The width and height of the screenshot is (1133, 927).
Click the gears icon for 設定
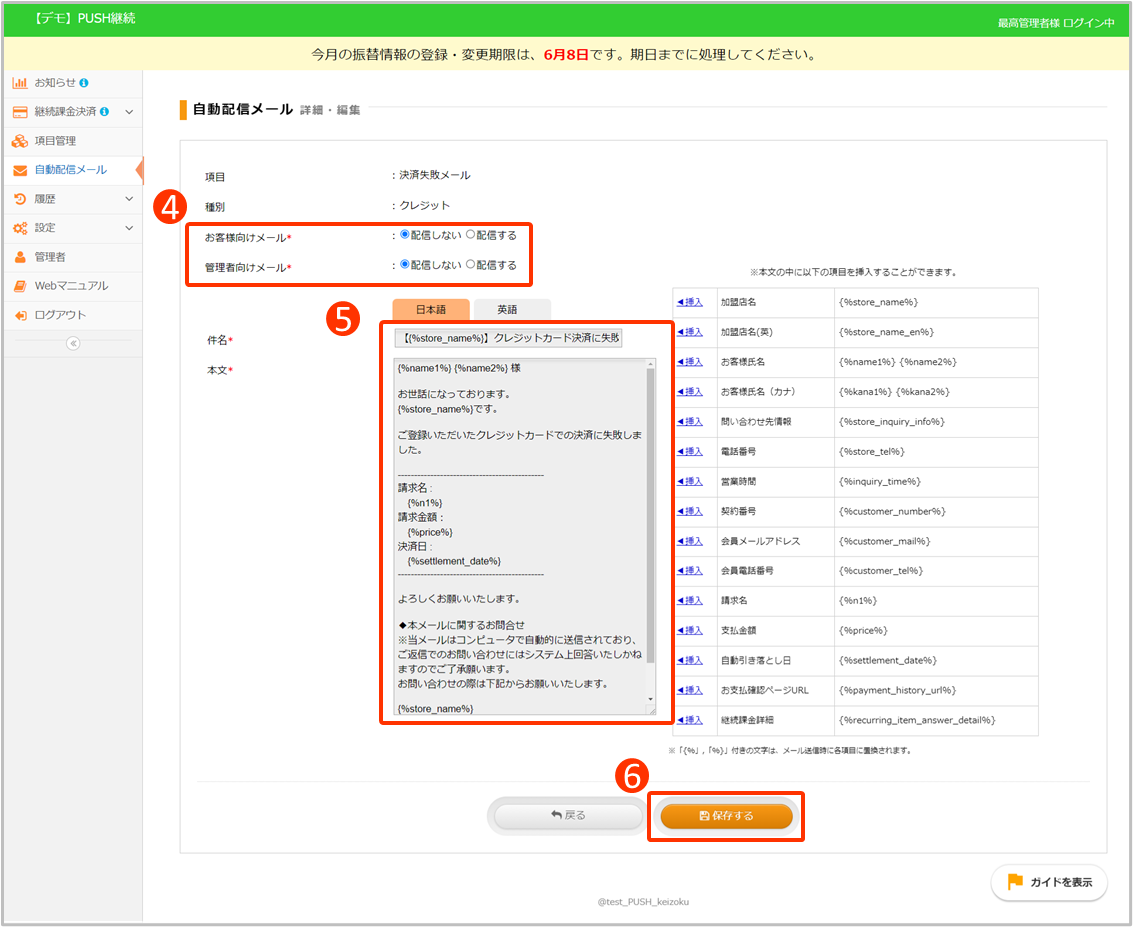pyautogui.click(x=20, y=228)
